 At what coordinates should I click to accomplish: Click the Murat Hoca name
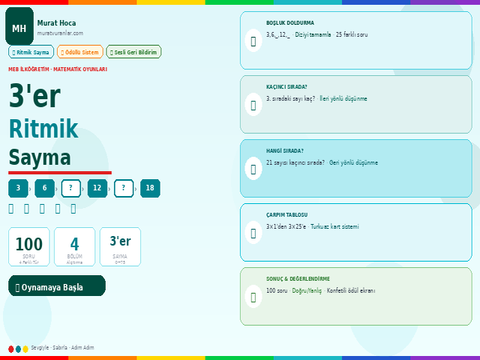[56, 23]
